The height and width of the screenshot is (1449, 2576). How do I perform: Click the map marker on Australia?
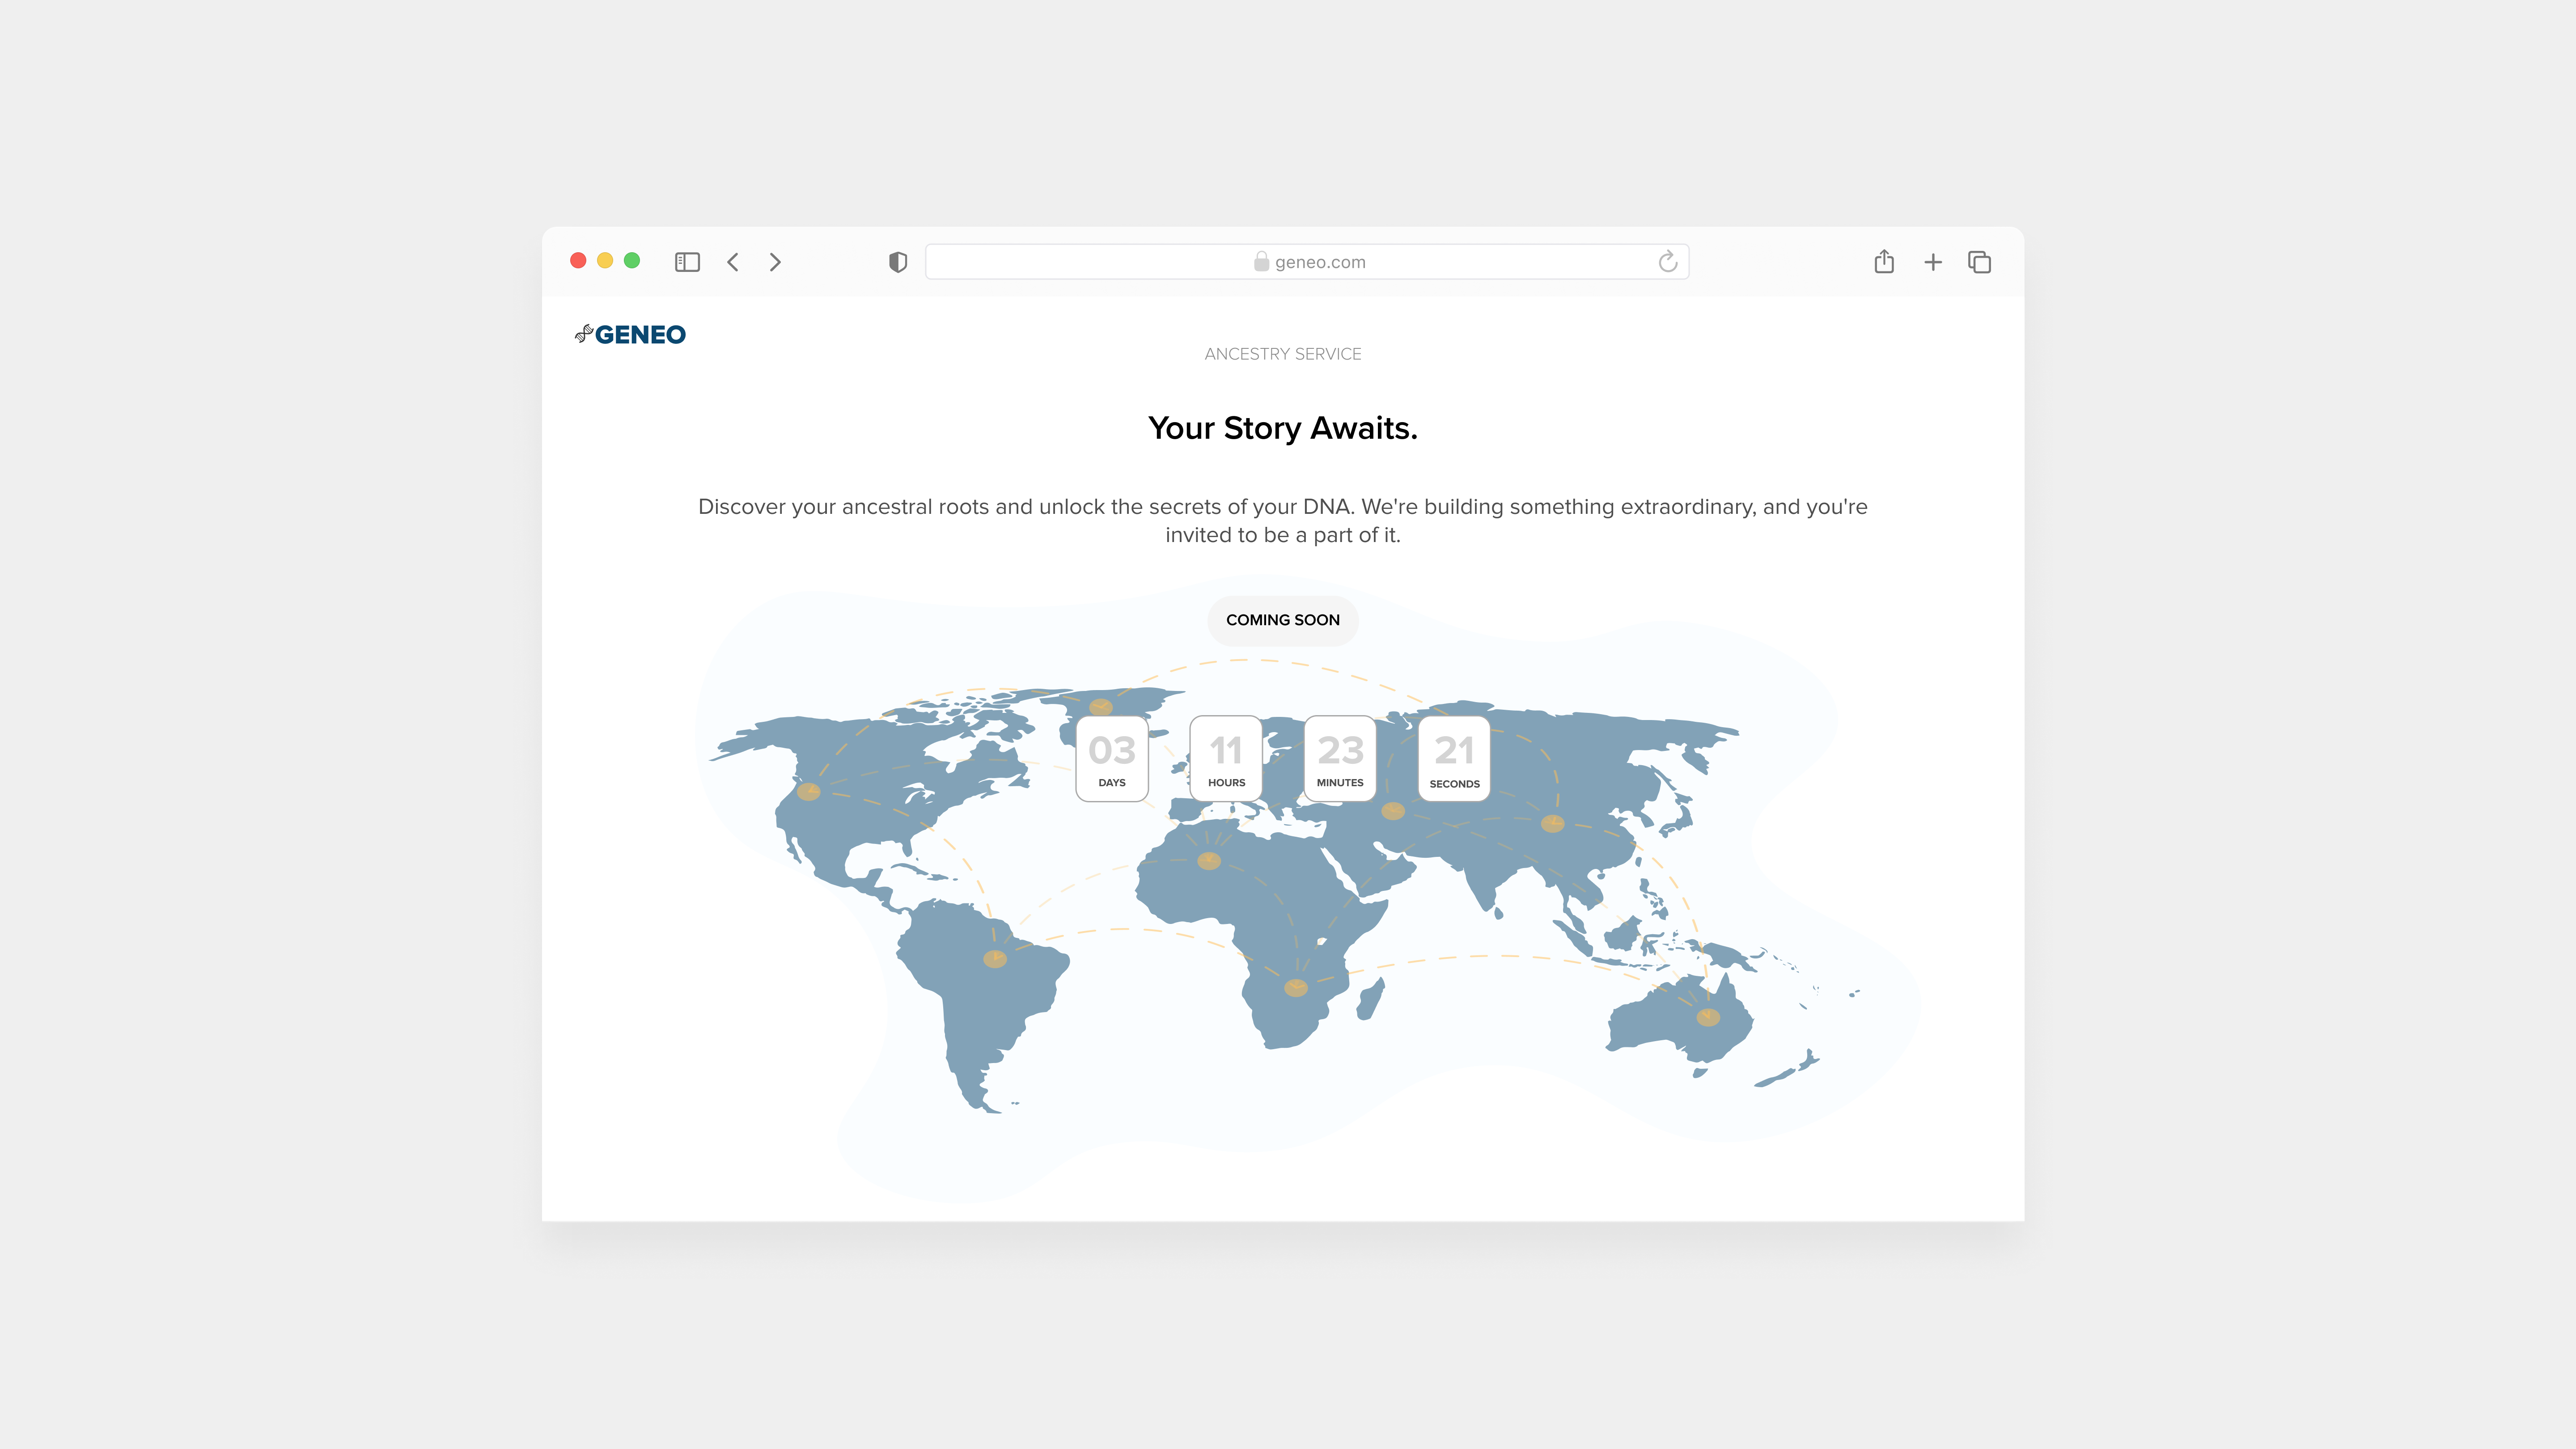pyautogui.click(x=1708, y=1017)
